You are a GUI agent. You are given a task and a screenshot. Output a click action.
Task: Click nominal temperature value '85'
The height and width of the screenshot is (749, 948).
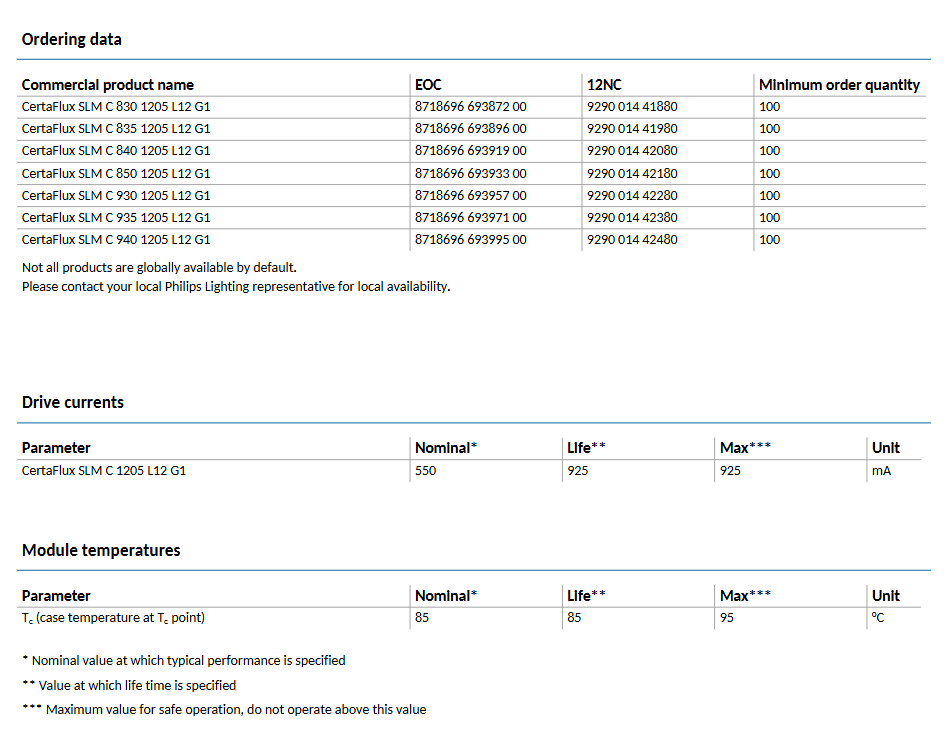tap(422, 618)
